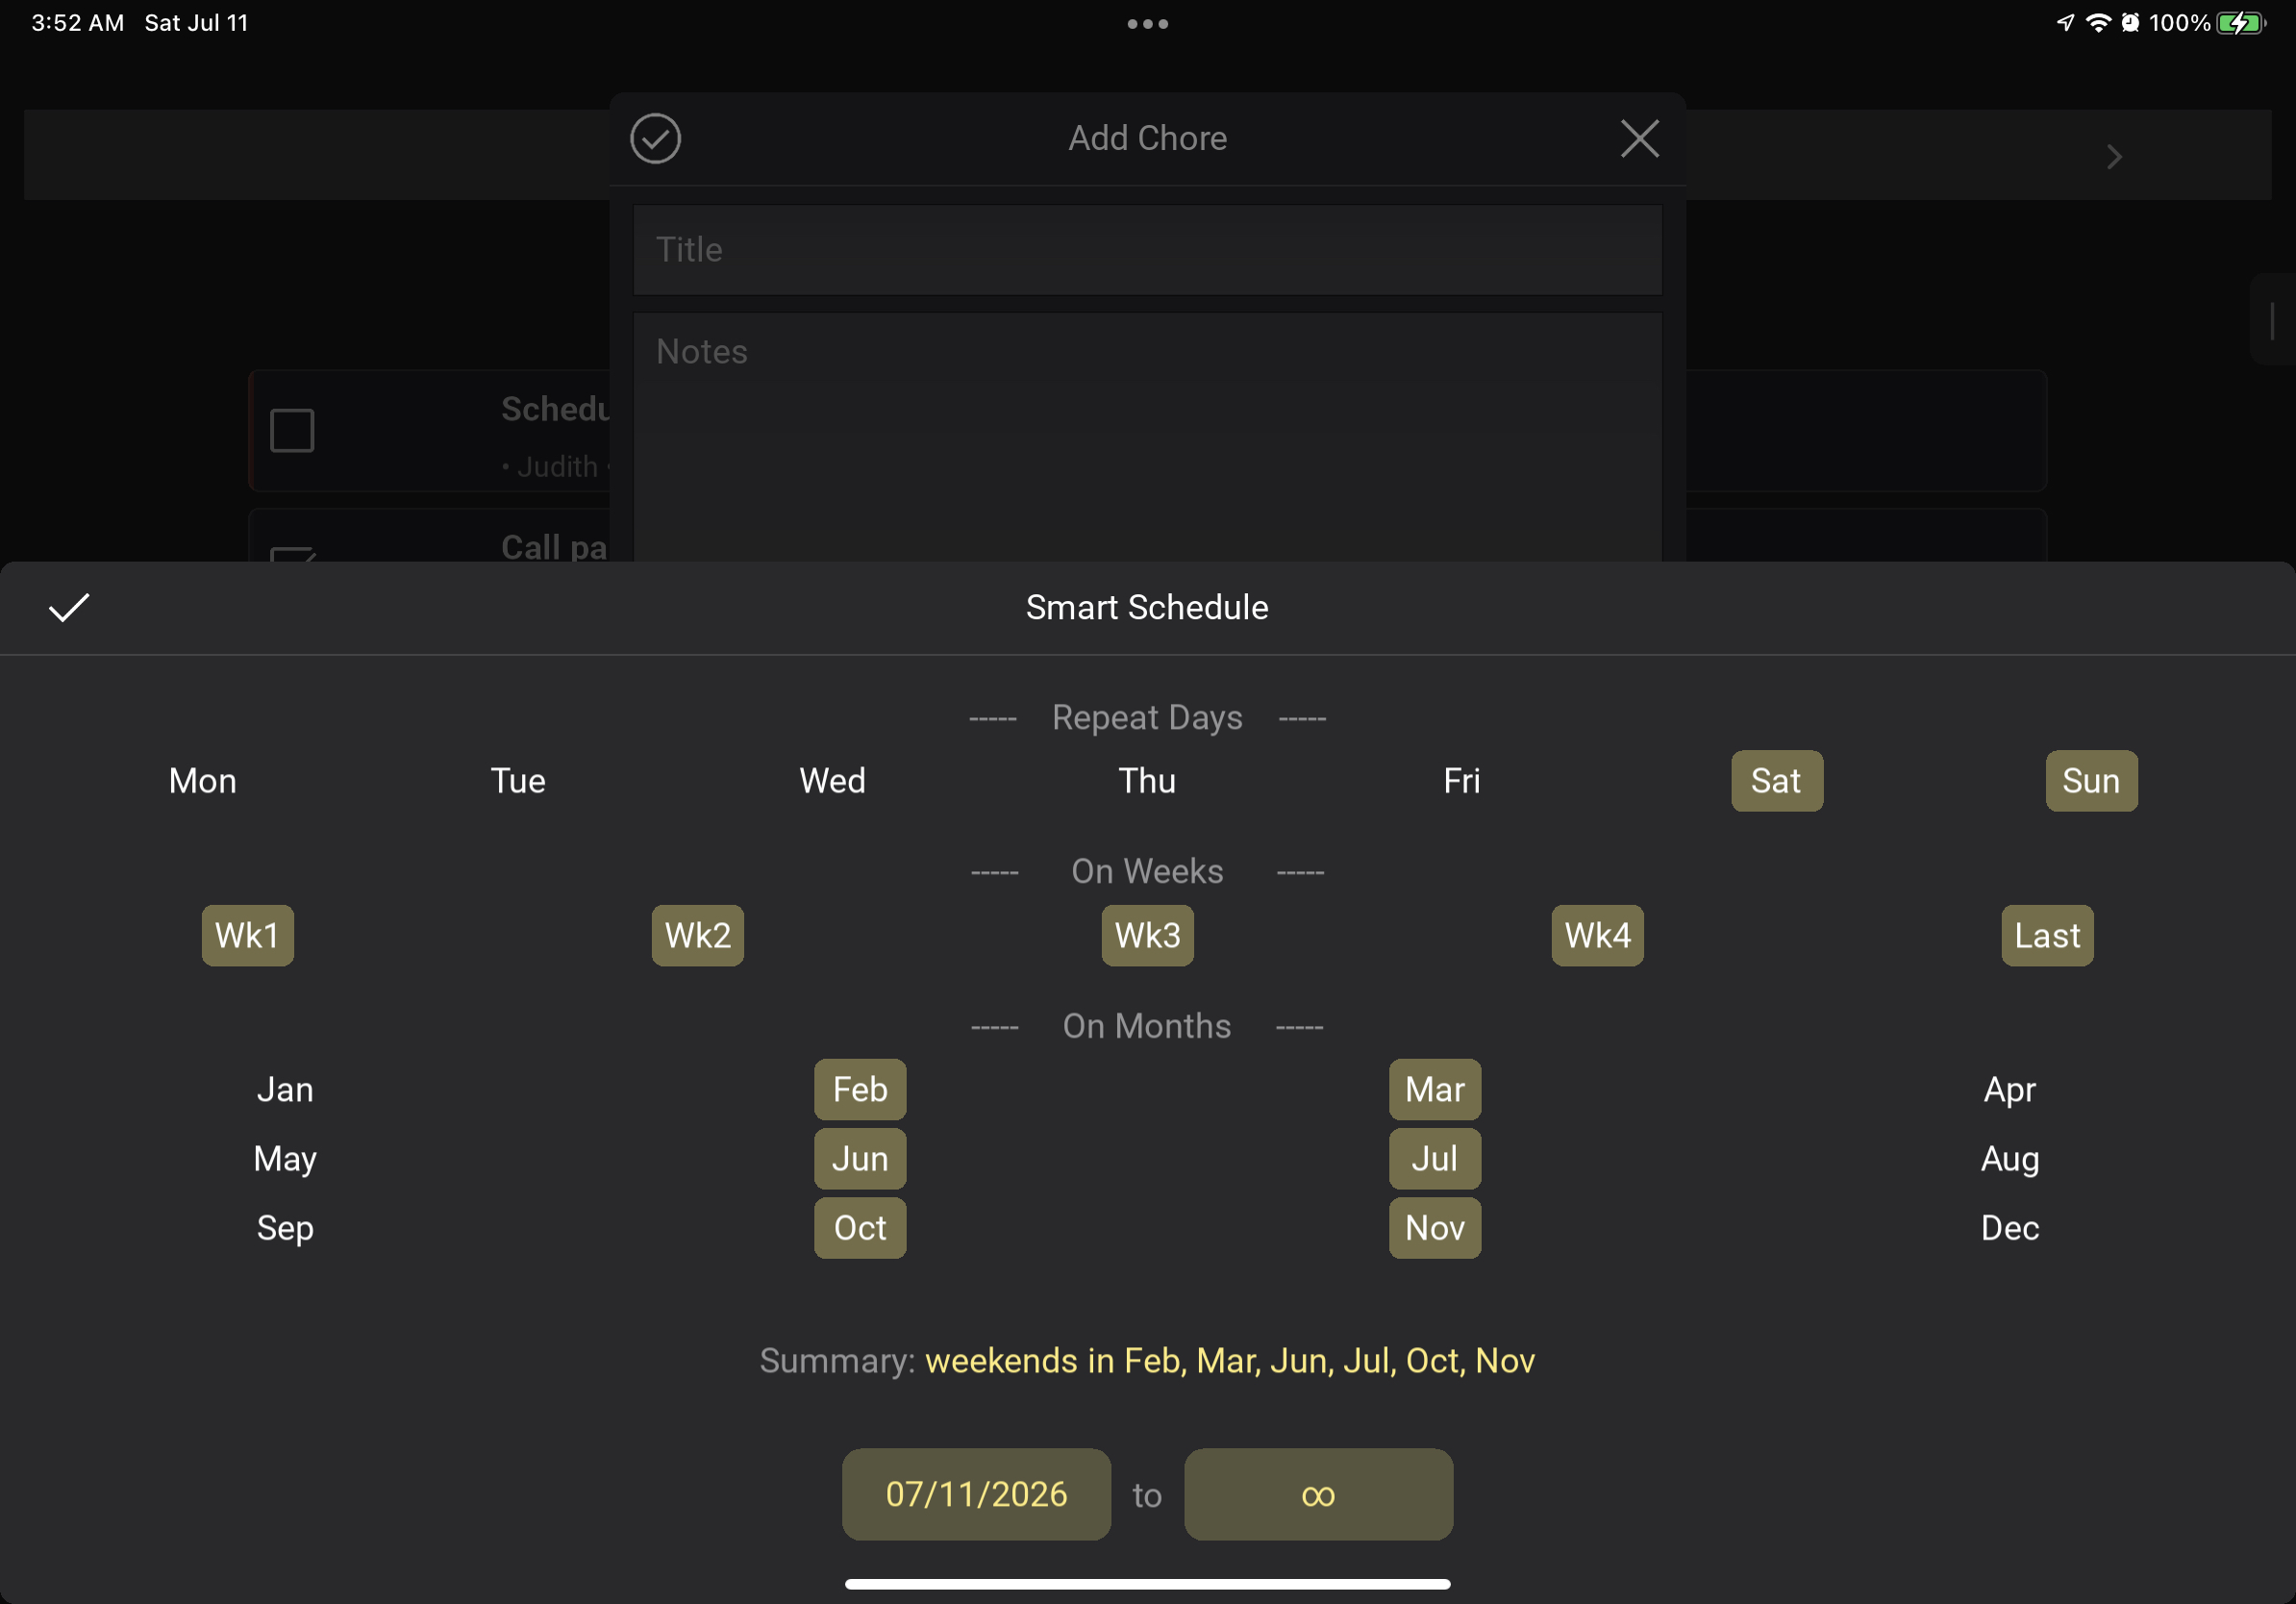Deselect Wk3 in On Weeks
Image resolution: width=2296 pixels, height=1604 pixels.
click(1147, 935)
